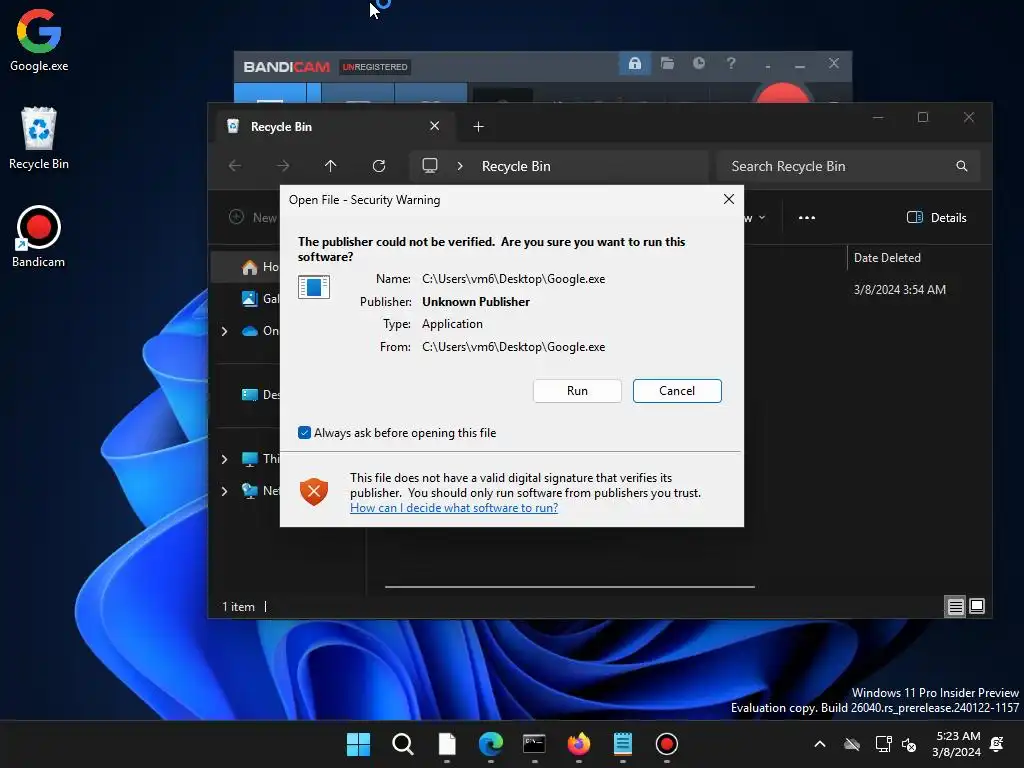Go up one folder level
The width and height of the screenshot is (1024, 768).
[x=330, y=166]
